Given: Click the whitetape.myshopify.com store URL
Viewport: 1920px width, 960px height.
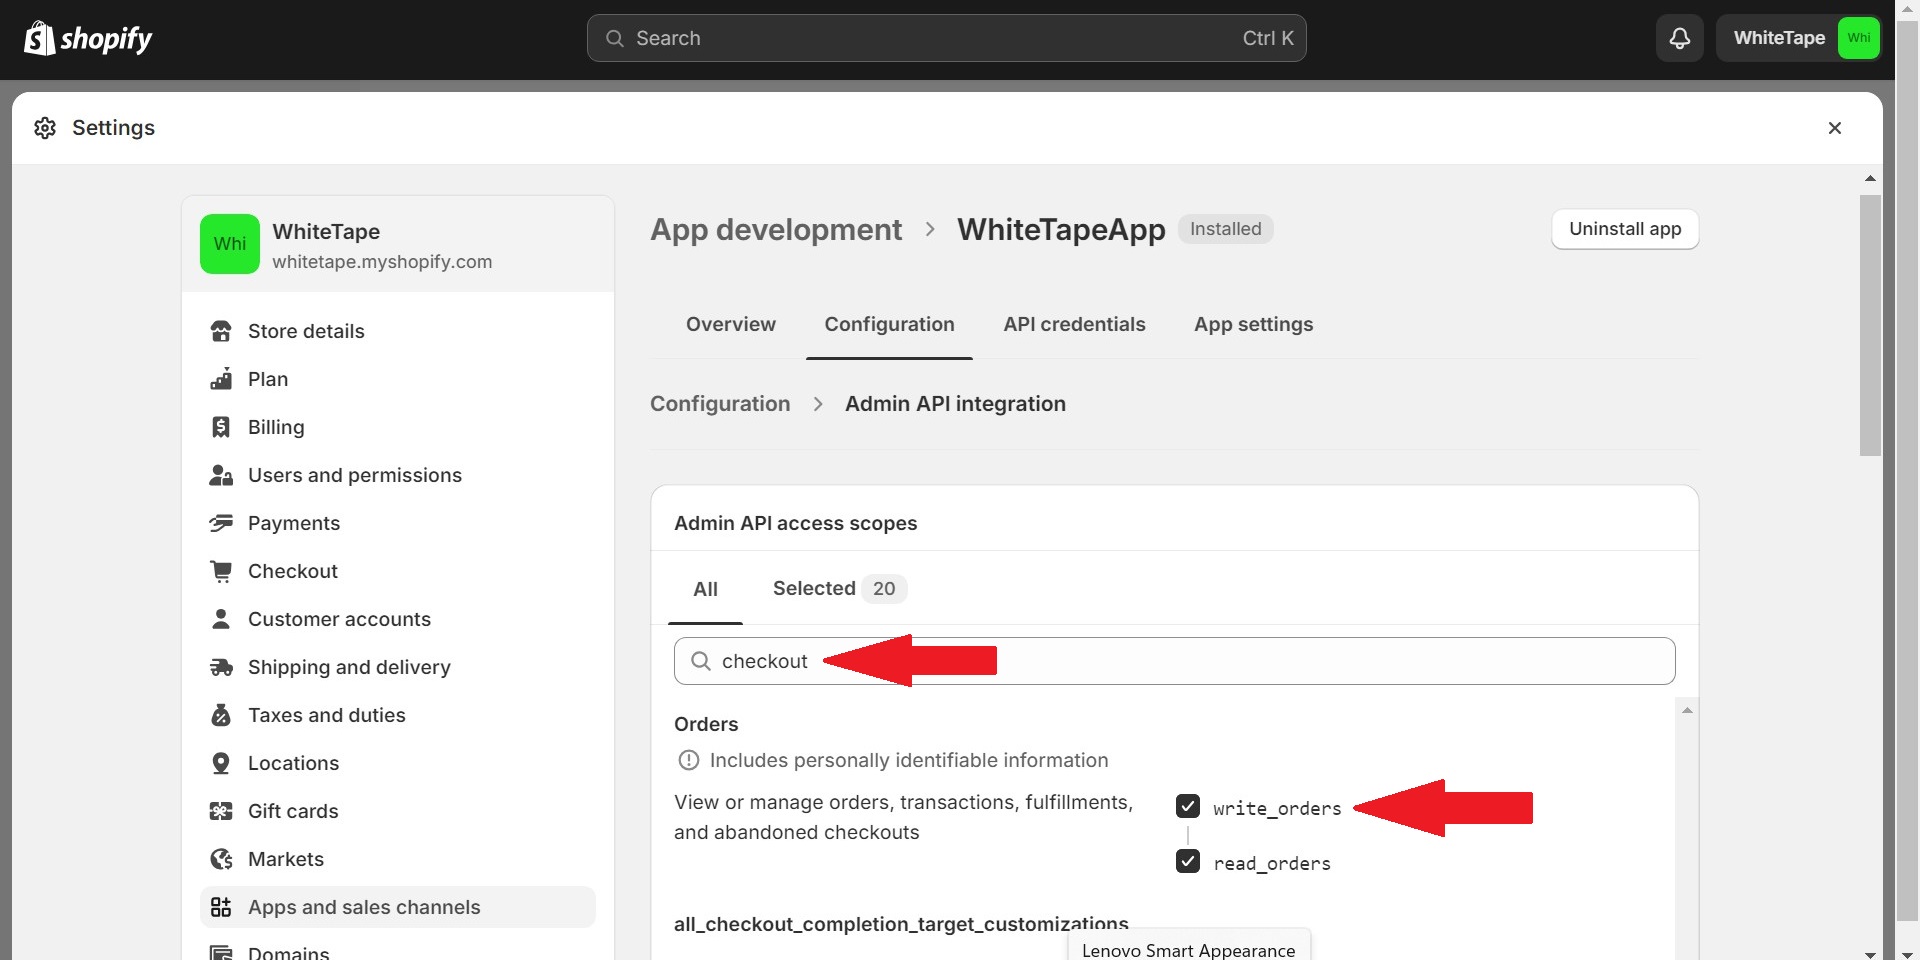Looking at the screenshot, I should pos(382,262).
